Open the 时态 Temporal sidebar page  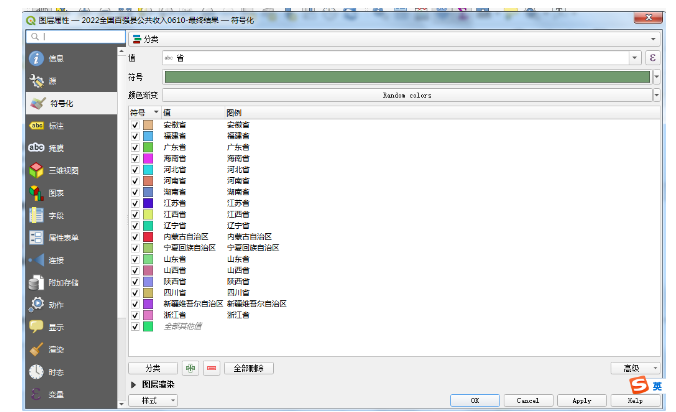pos(71,372)
